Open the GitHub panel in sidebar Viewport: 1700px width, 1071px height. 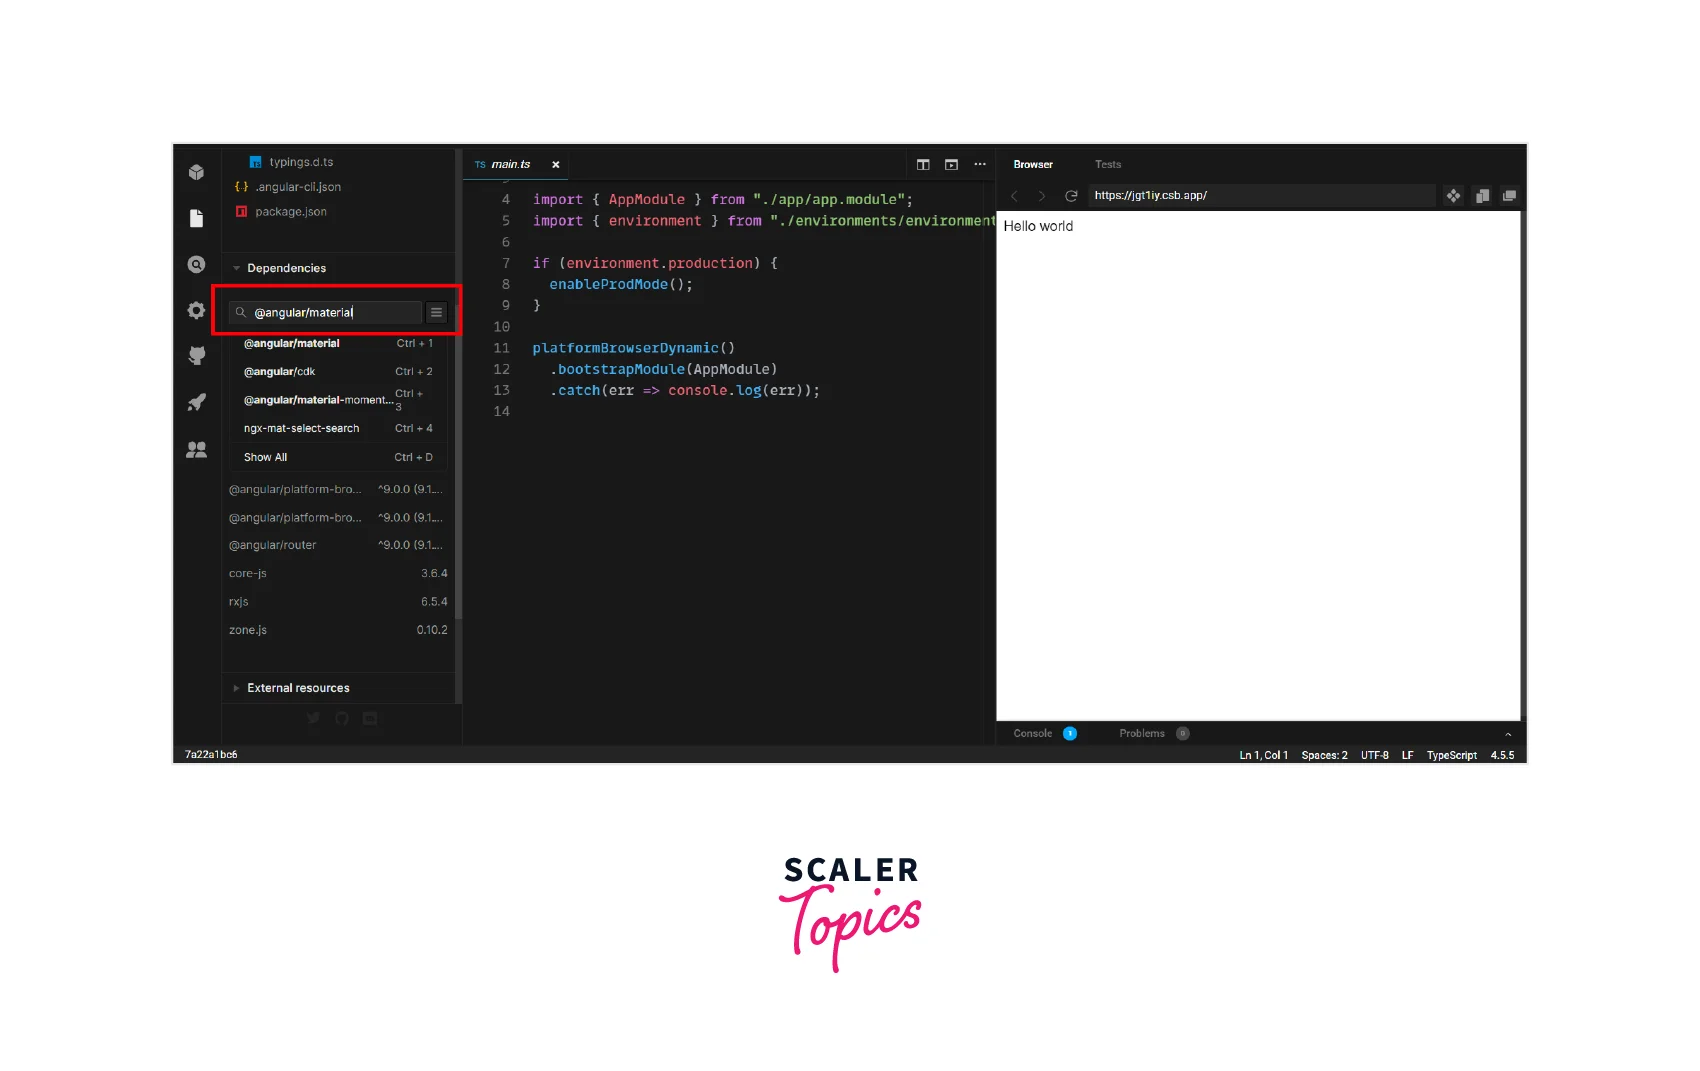(197, 356)
